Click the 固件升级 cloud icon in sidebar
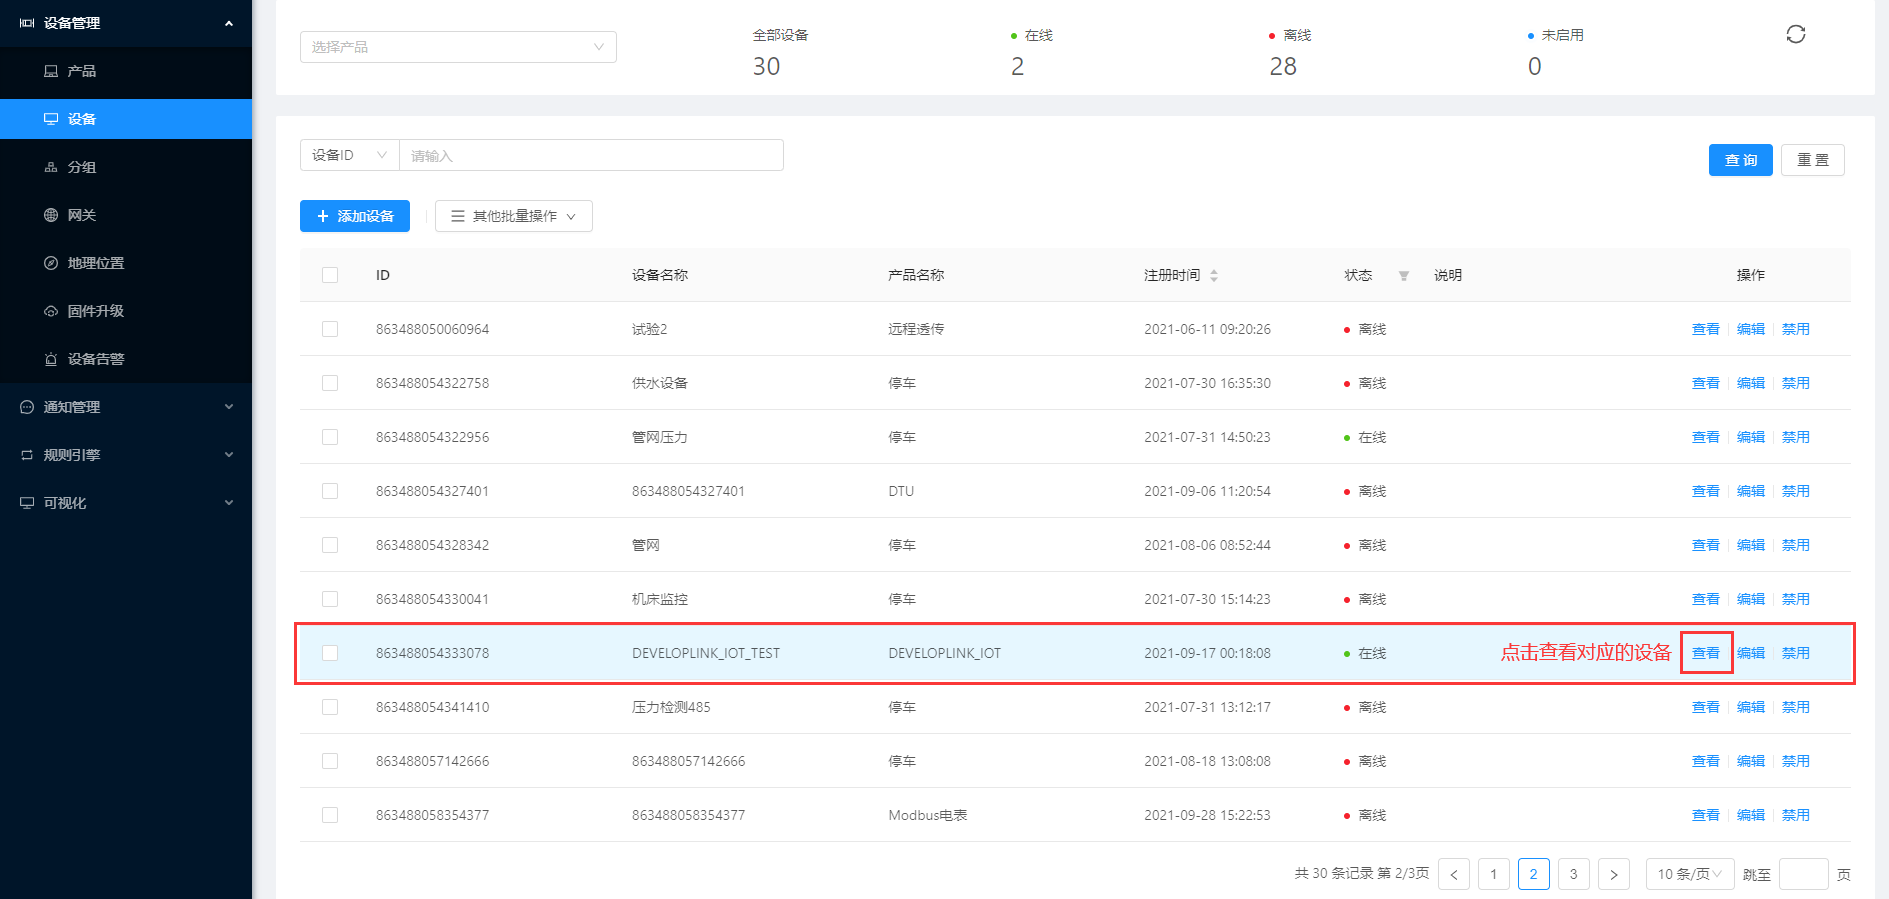 (x=51, y=311)
